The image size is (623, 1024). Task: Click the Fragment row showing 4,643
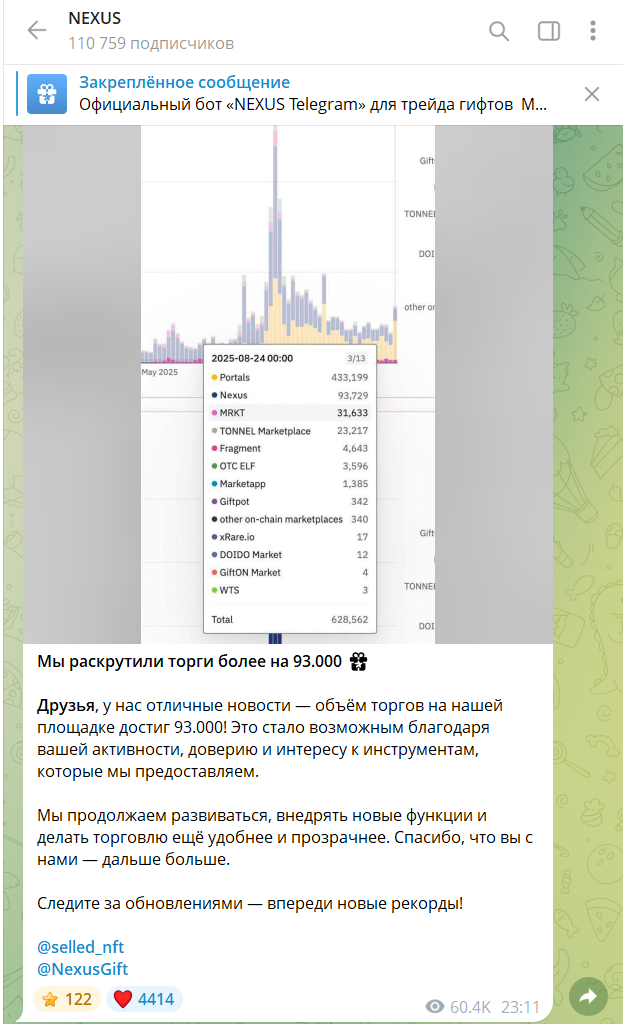coord(290,449)
